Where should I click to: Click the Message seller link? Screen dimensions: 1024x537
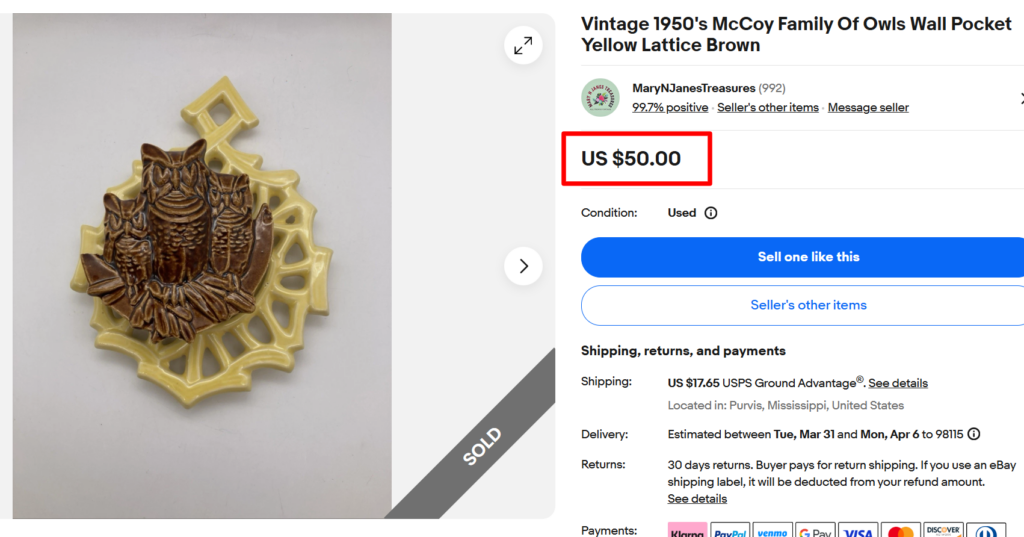tap(868, 108)
